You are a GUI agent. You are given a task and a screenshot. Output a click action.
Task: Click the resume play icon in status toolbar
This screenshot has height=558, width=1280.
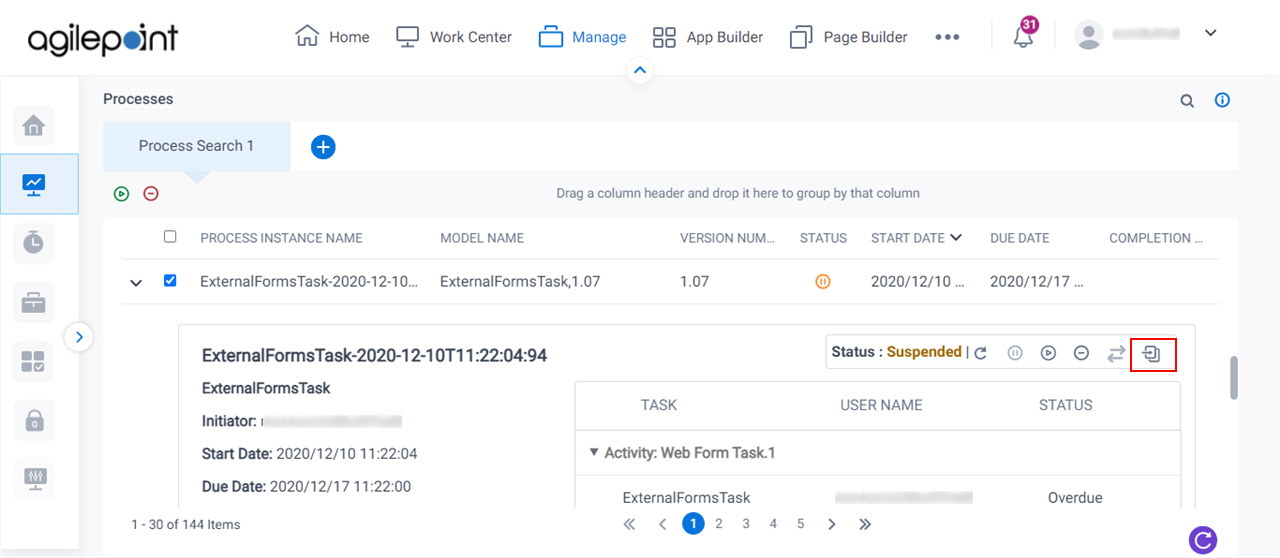point(1048,353)
